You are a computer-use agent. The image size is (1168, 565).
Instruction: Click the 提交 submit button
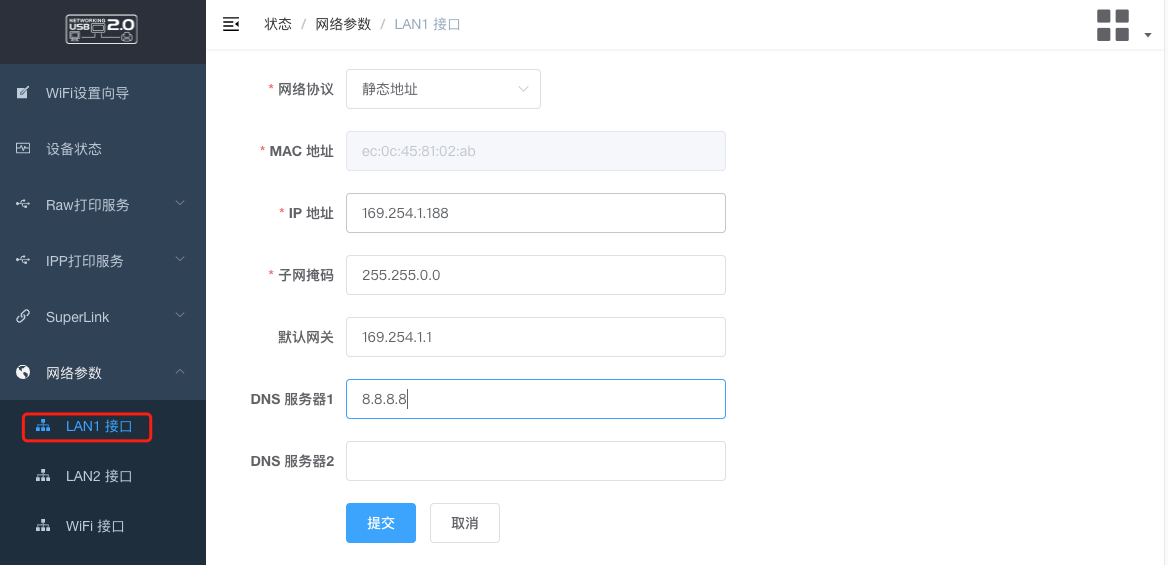click(380, 523)
